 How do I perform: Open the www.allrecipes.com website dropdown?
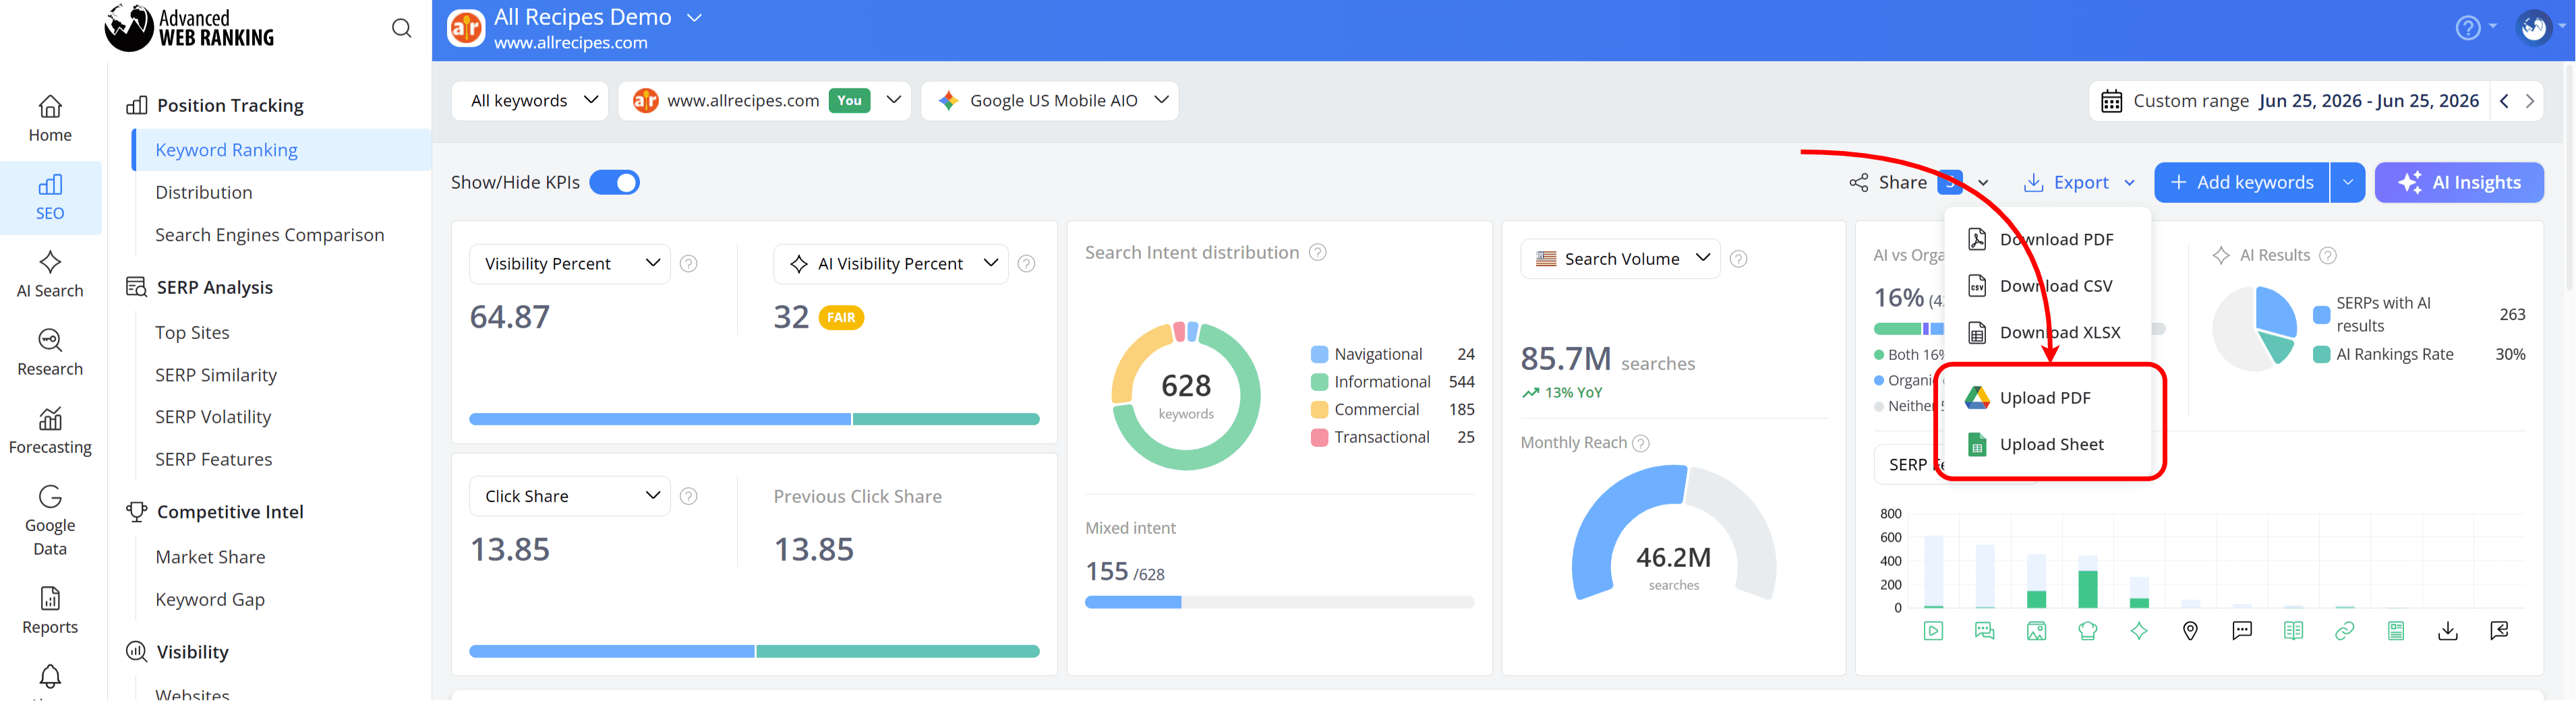[x=764, y=101]
